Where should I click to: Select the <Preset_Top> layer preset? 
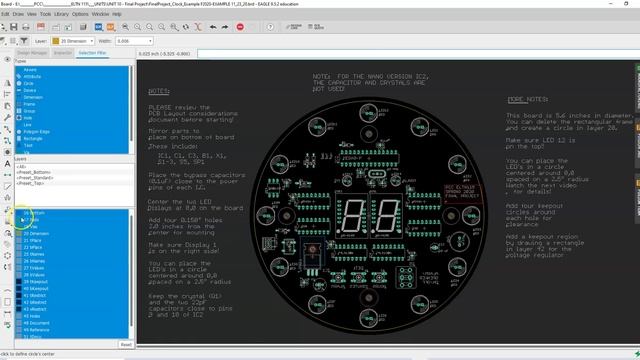30,183
